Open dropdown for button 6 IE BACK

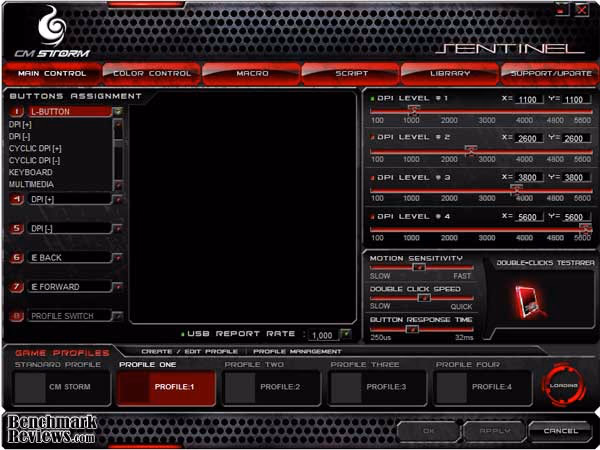[118, 258]
